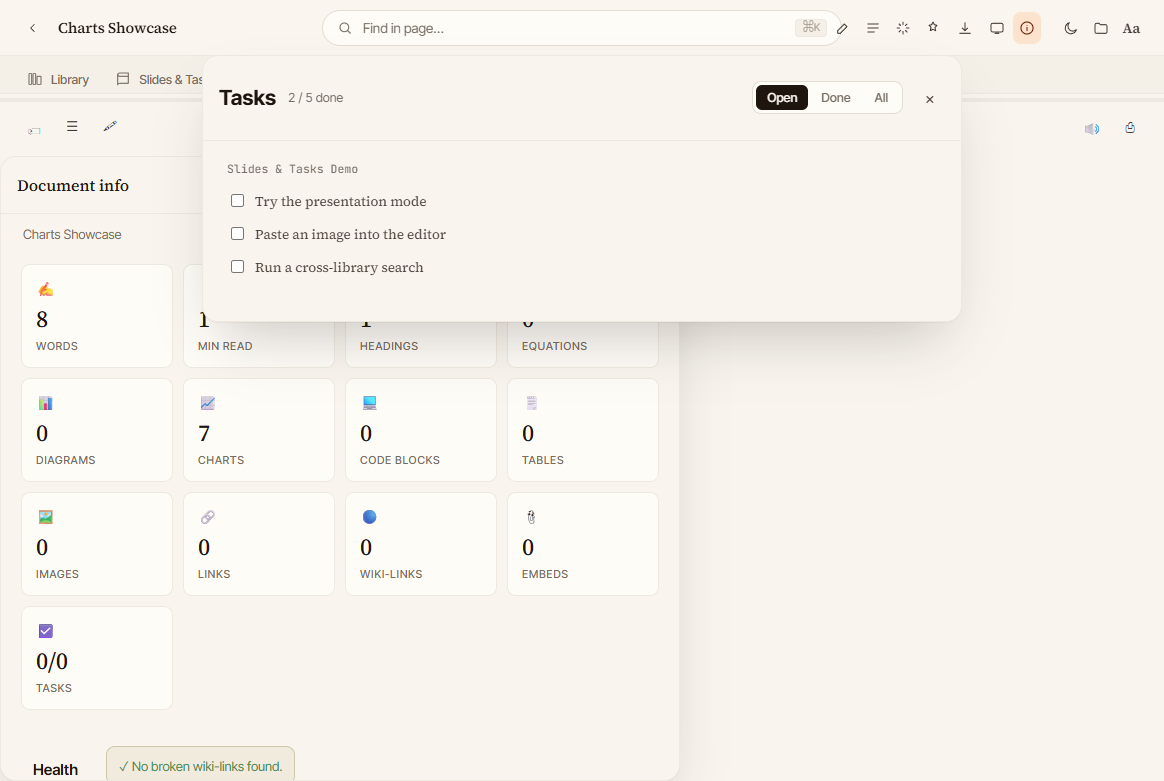Click the pencil edit icon in top toolbar
Screen dimensions: 1164x781
[842, 29]
